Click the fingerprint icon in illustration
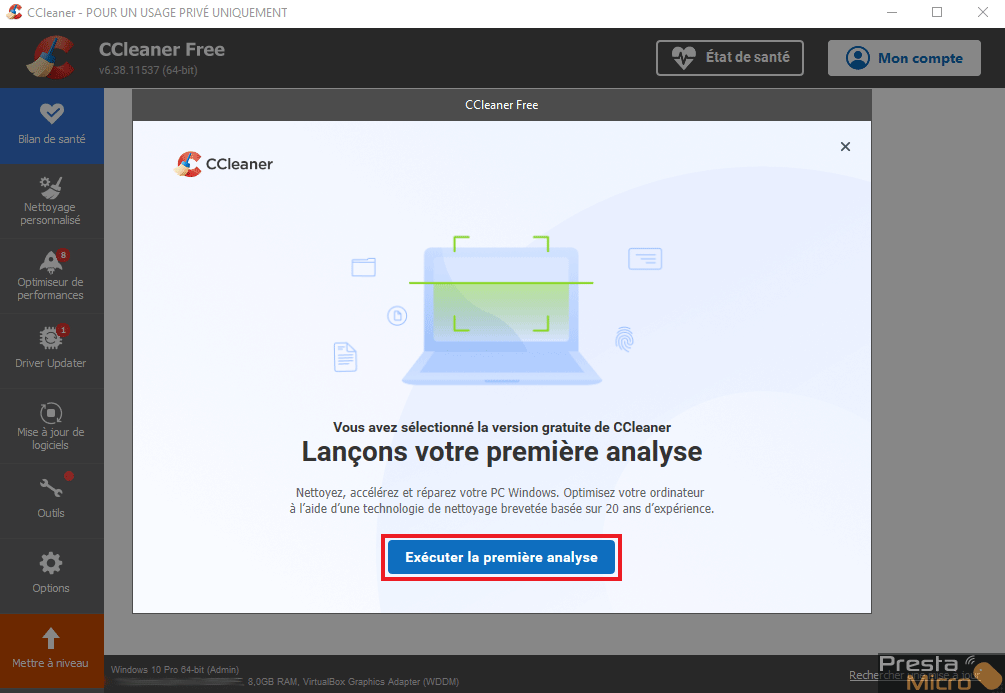Screen dimensions: 1005x693 (x=624, y=339)
